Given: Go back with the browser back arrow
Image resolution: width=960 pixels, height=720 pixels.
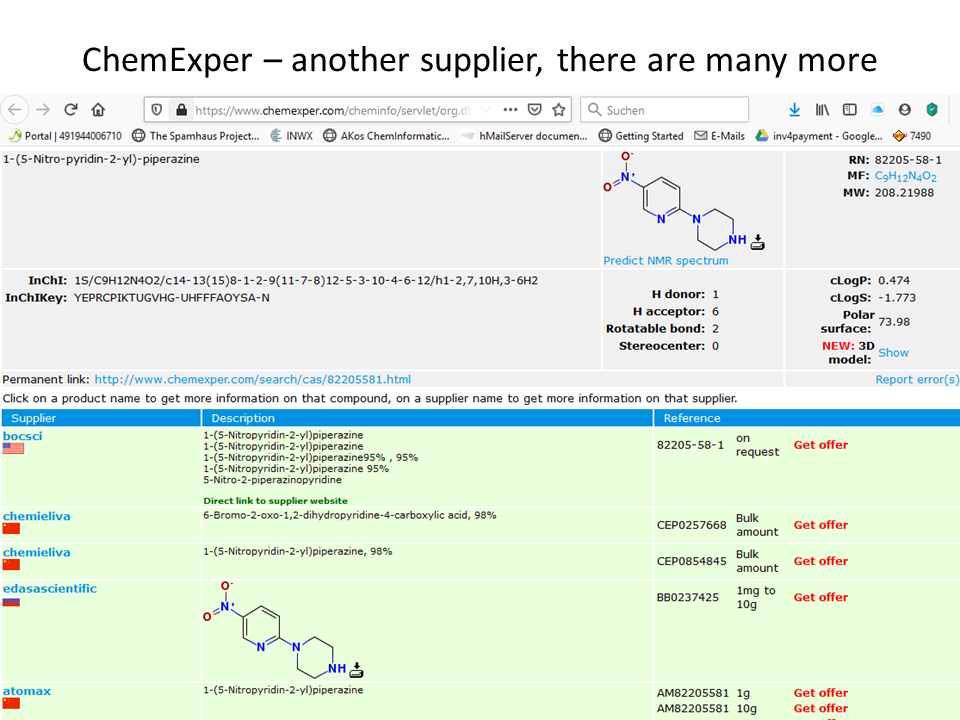Looking at the screenshot, I should pyautogui.click(x=15, y=110).
